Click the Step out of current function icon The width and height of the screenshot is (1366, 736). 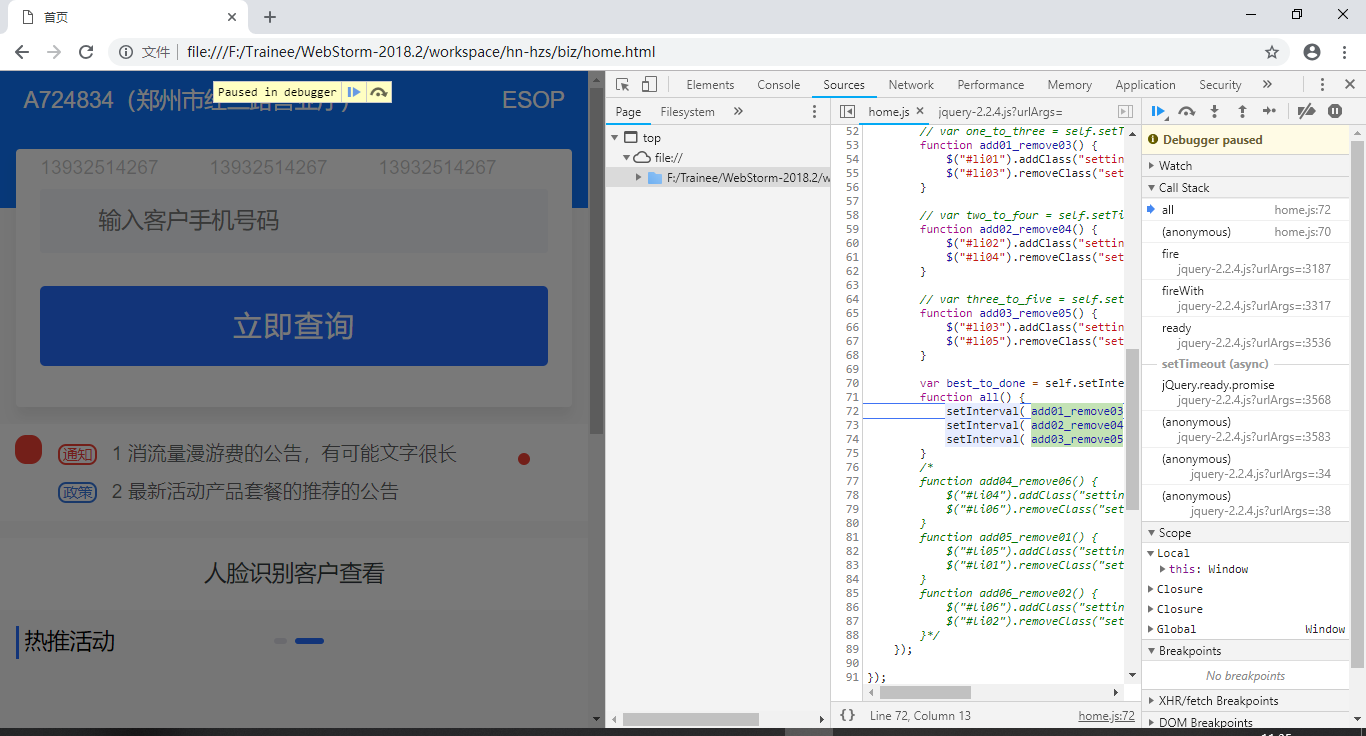1242,111
